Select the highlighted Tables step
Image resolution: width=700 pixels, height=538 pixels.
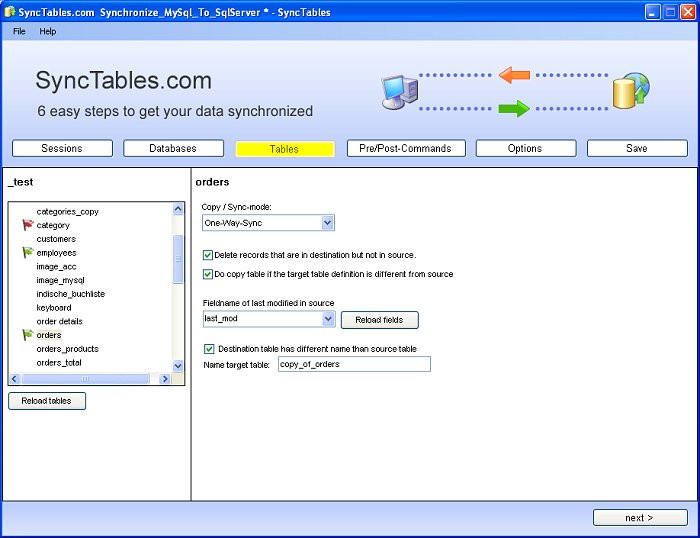tap(285, 149)
